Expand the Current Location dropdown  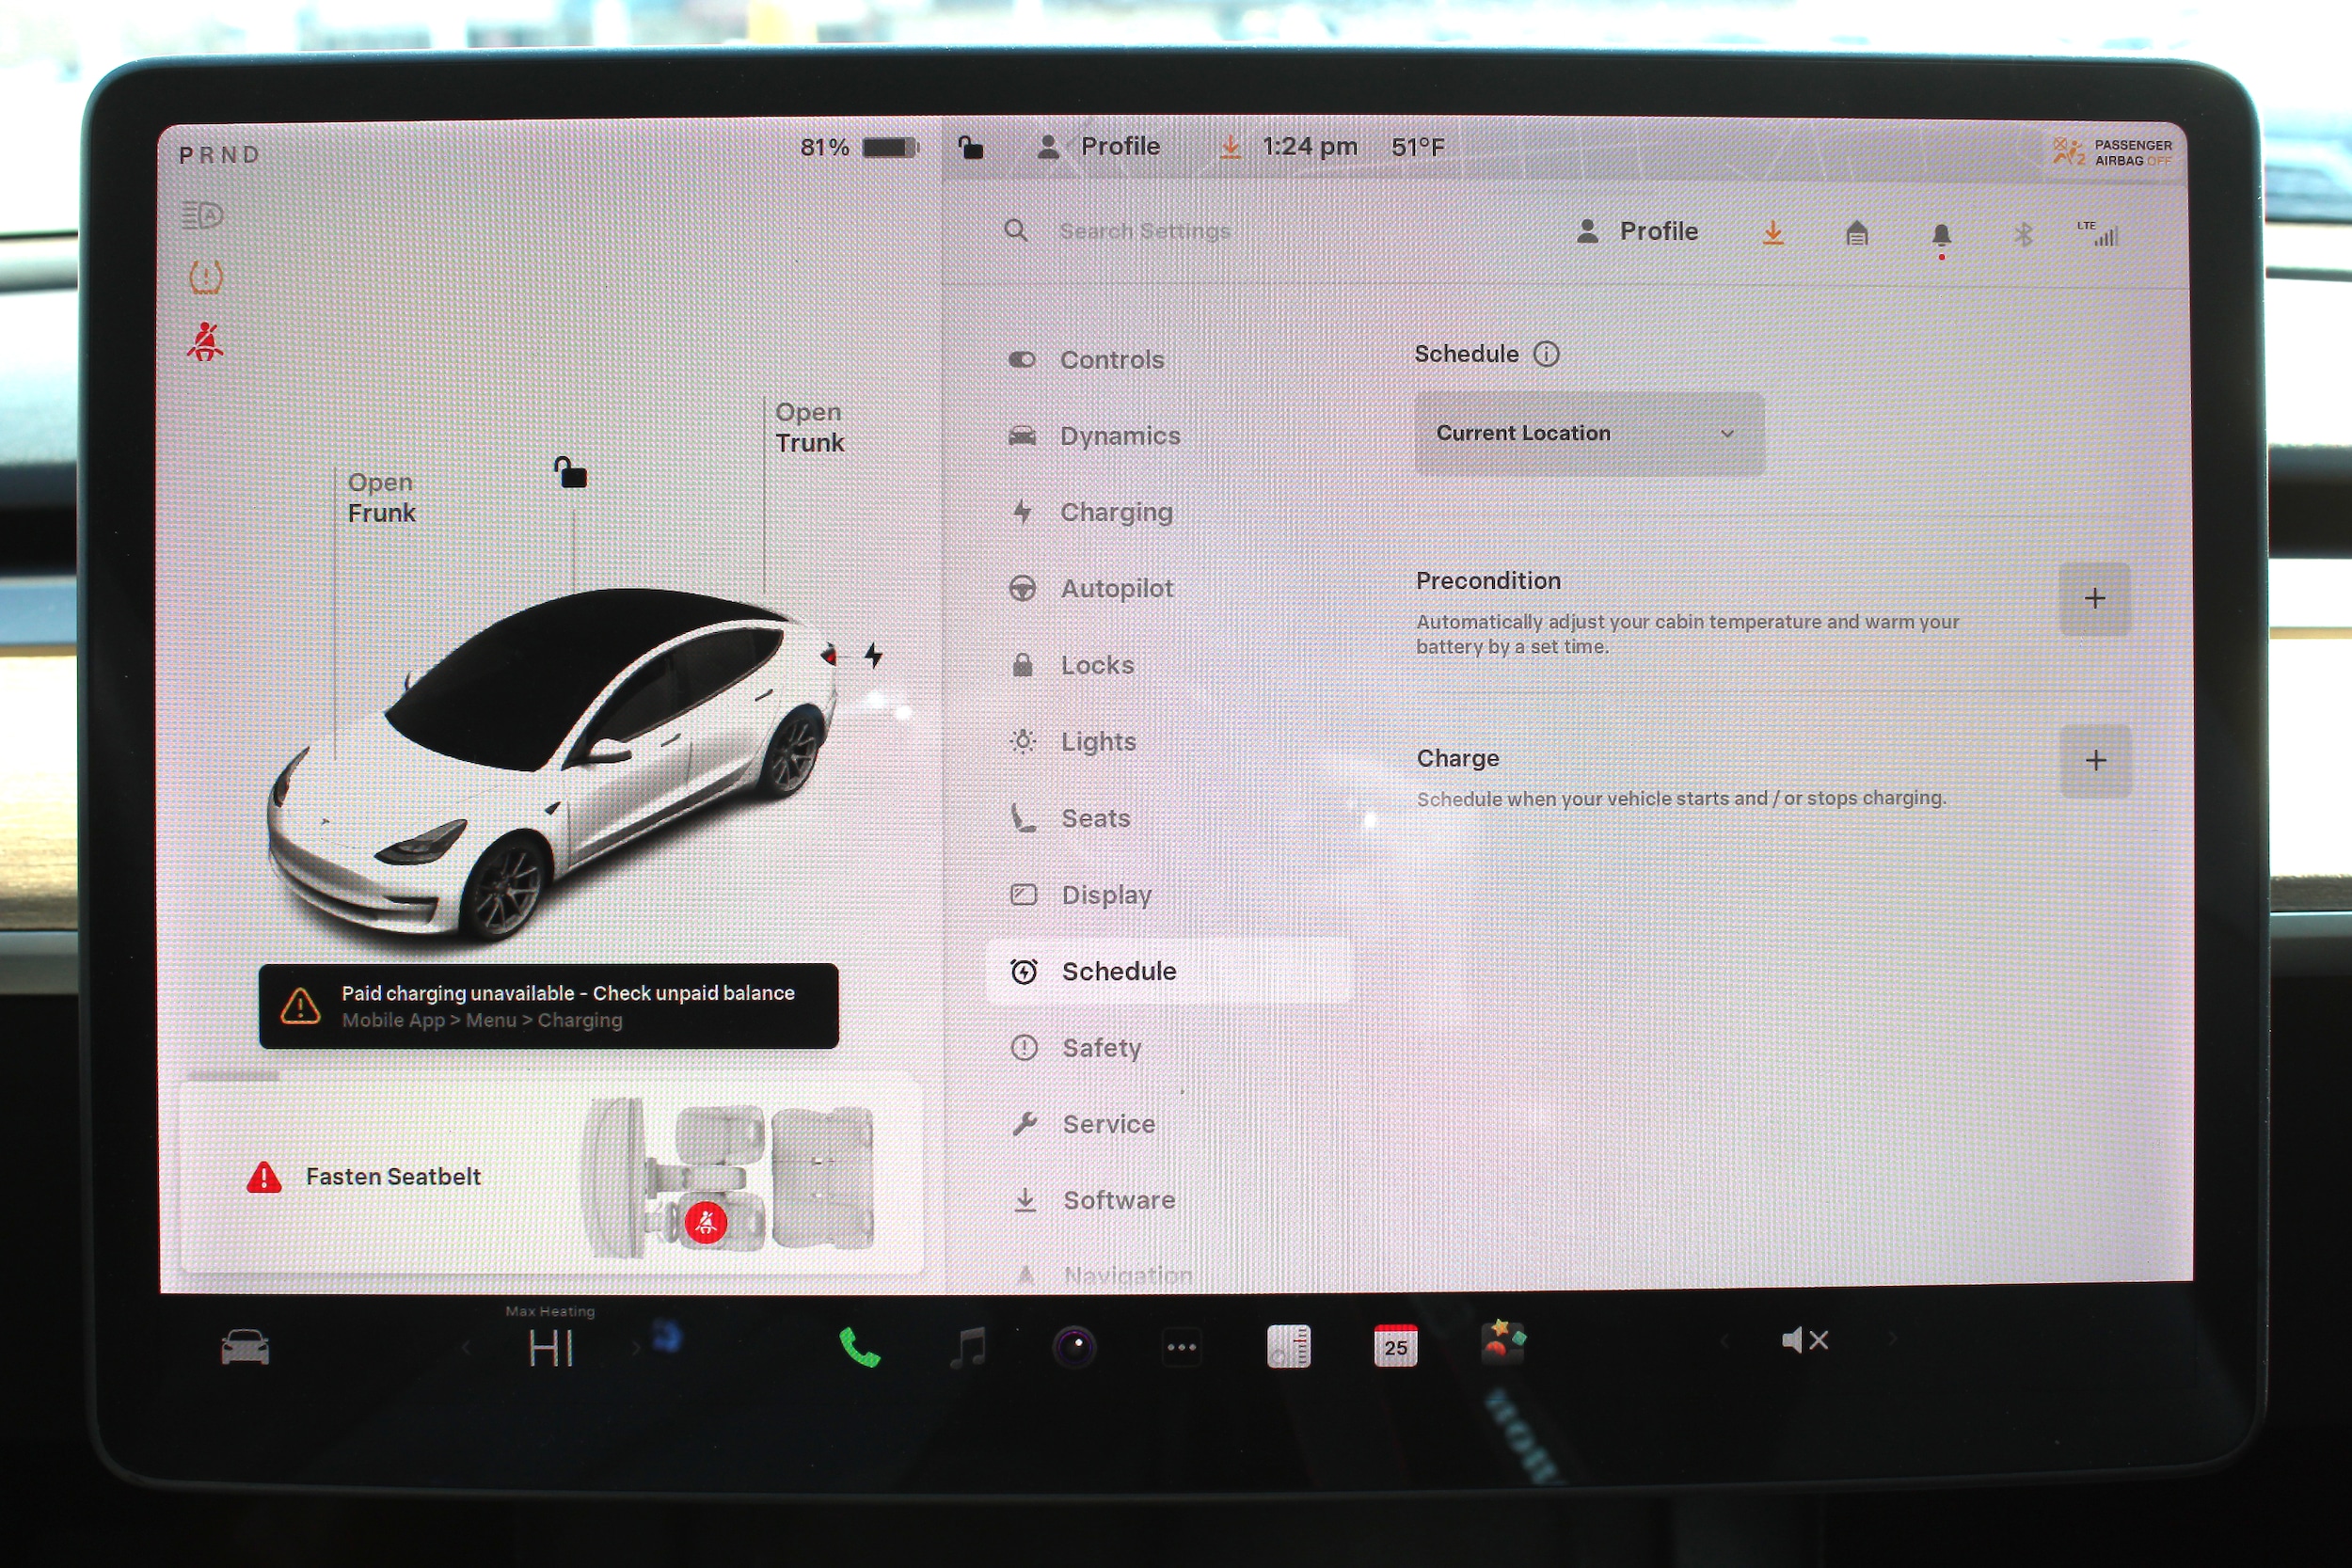point(1588,434)
